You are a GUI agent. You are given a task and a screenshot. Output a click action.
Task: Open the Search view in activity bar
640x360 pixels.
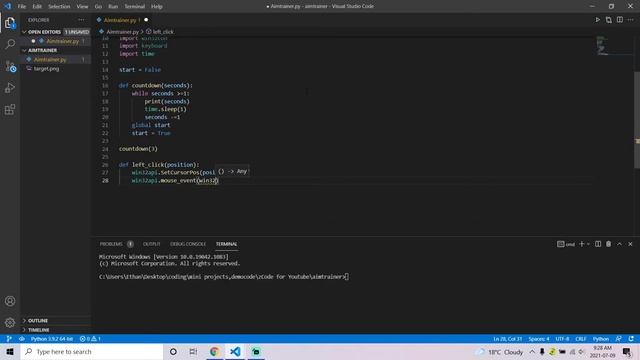(10, 44)
